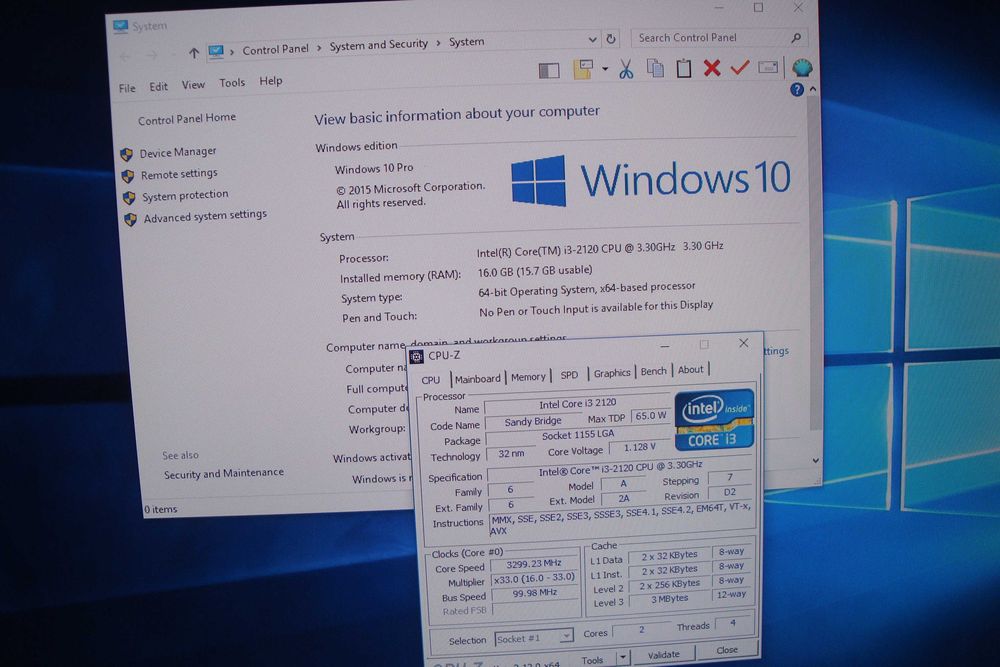Switch to the Graphics tab in CPU-Z
Image resolution: width=1000 pixels, height=667 pixels.
click(612, 373)
